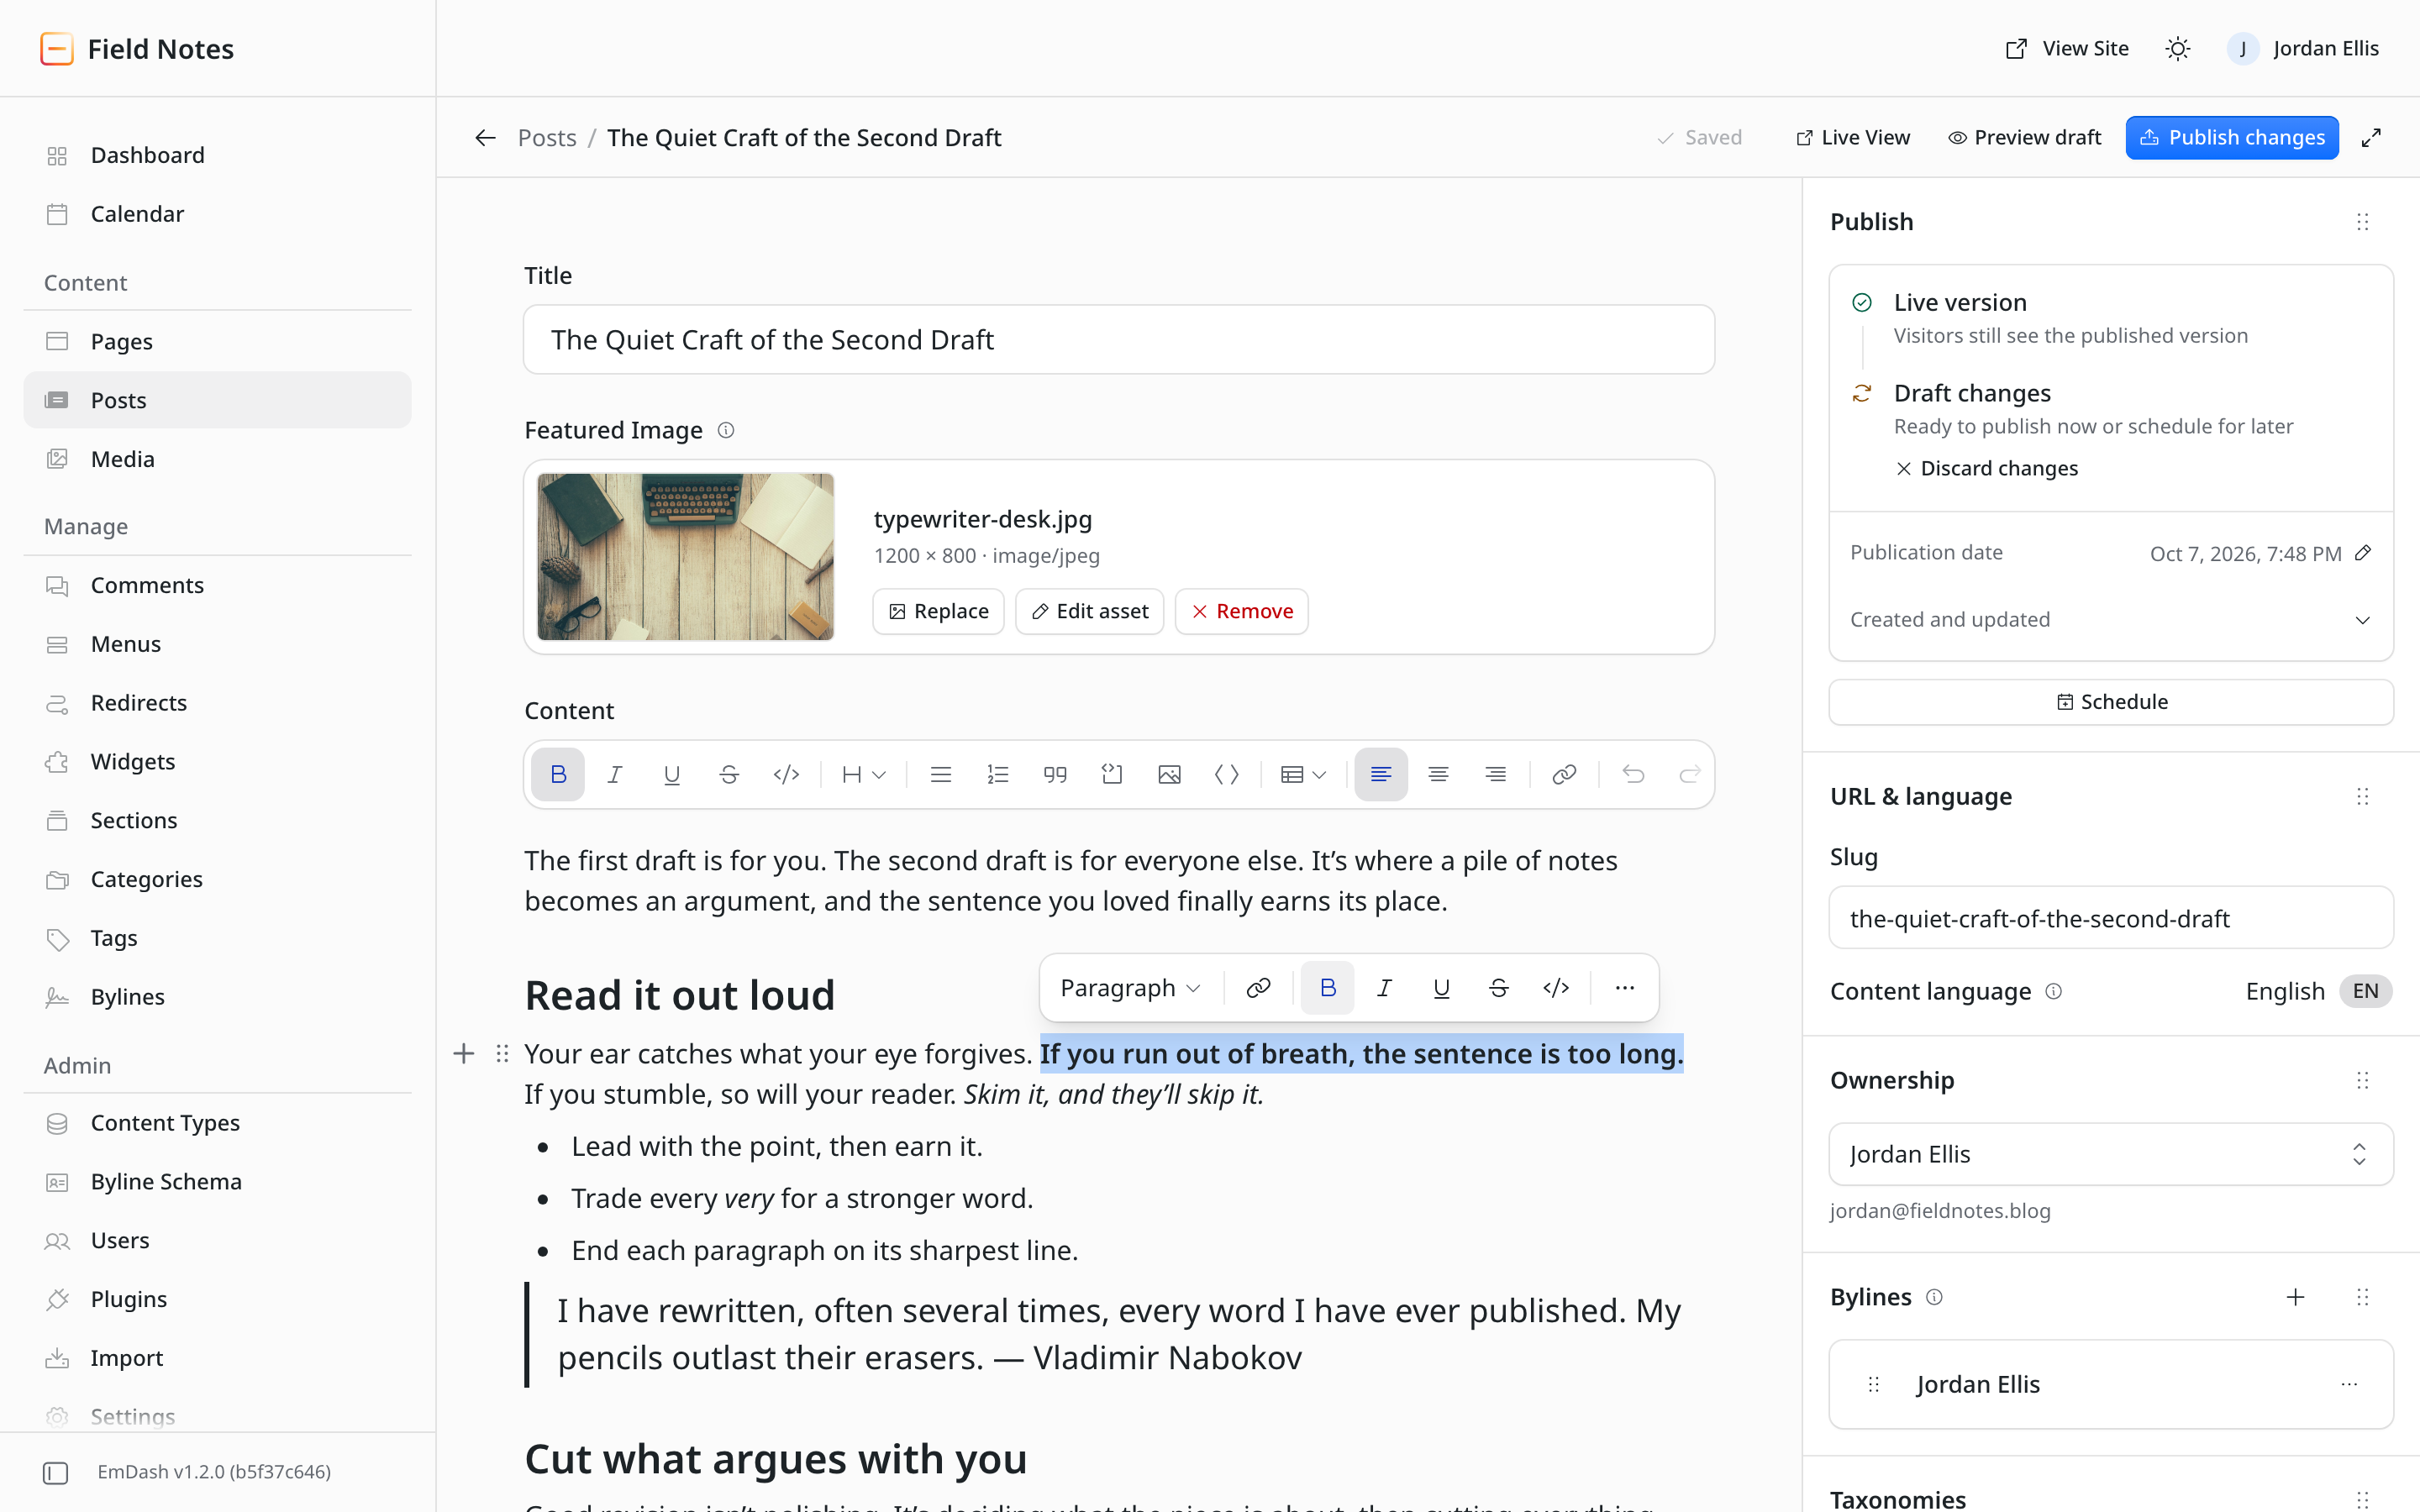This screenshot has height=1512, width=2420.
Task: Click into the Slug input field
Action: click(x=2110, y=918)
